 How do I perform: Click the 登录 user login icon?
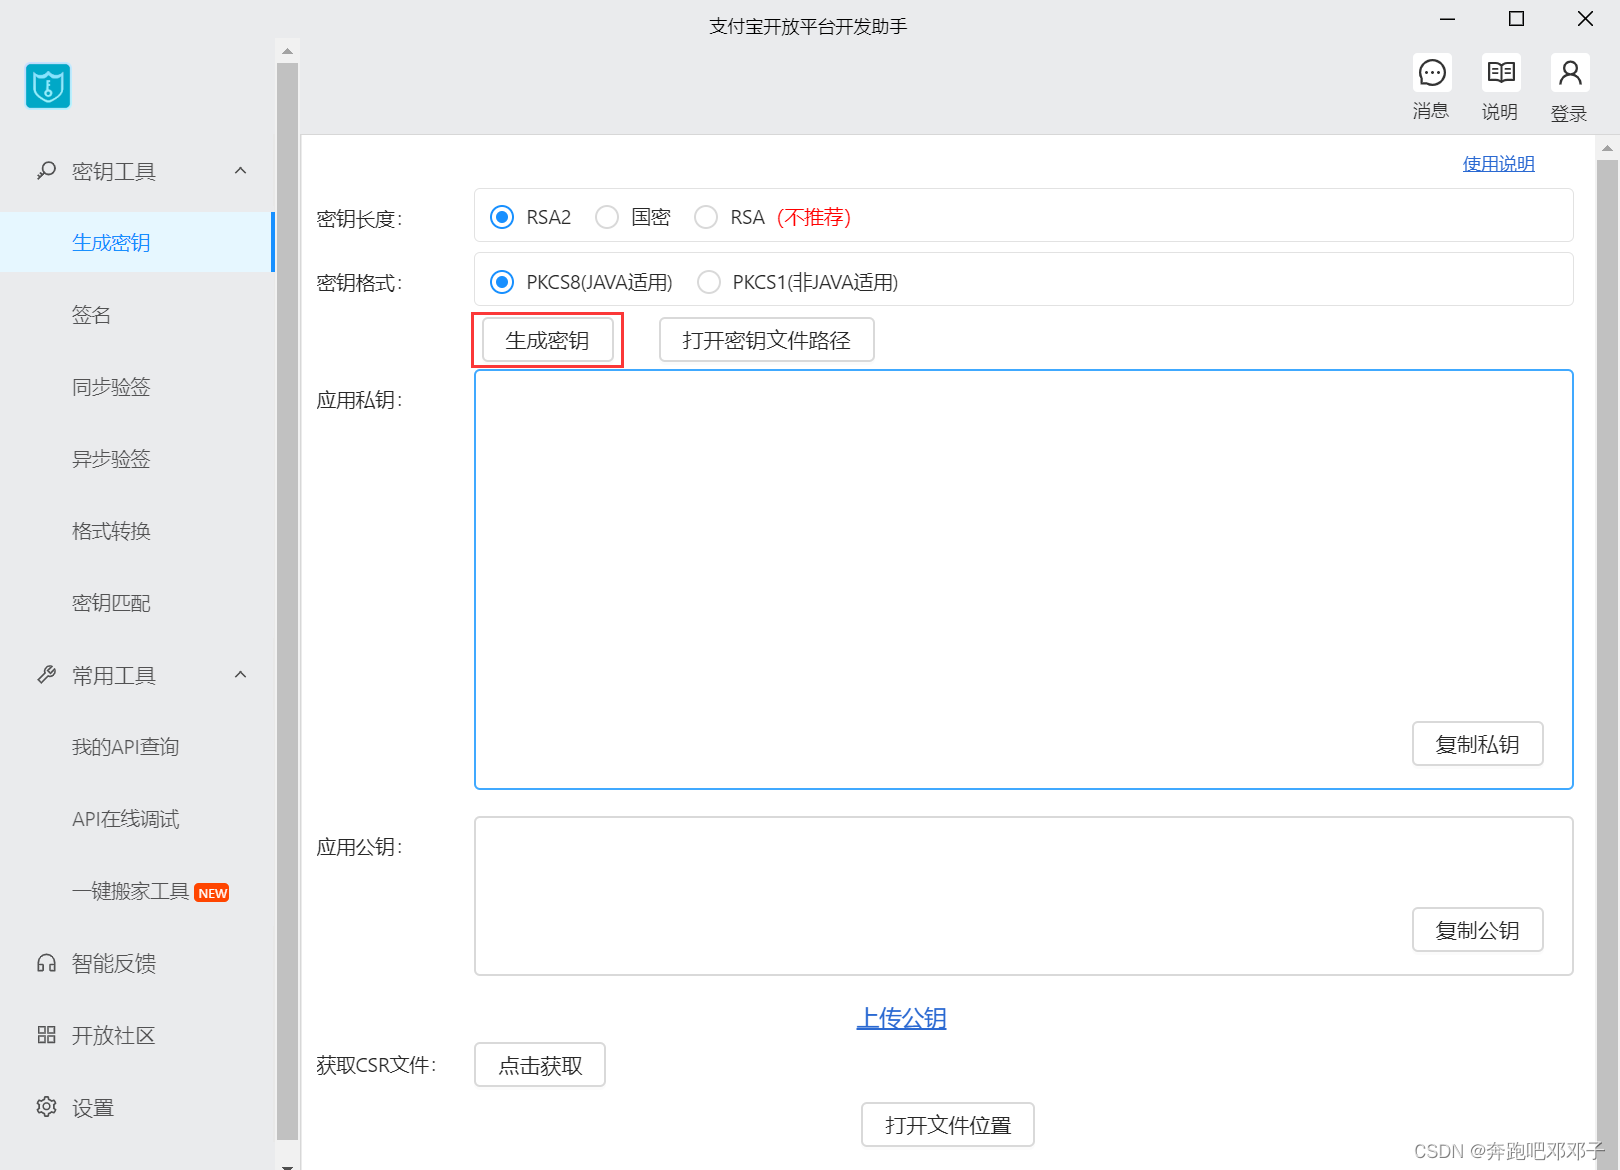point(1570,73)
